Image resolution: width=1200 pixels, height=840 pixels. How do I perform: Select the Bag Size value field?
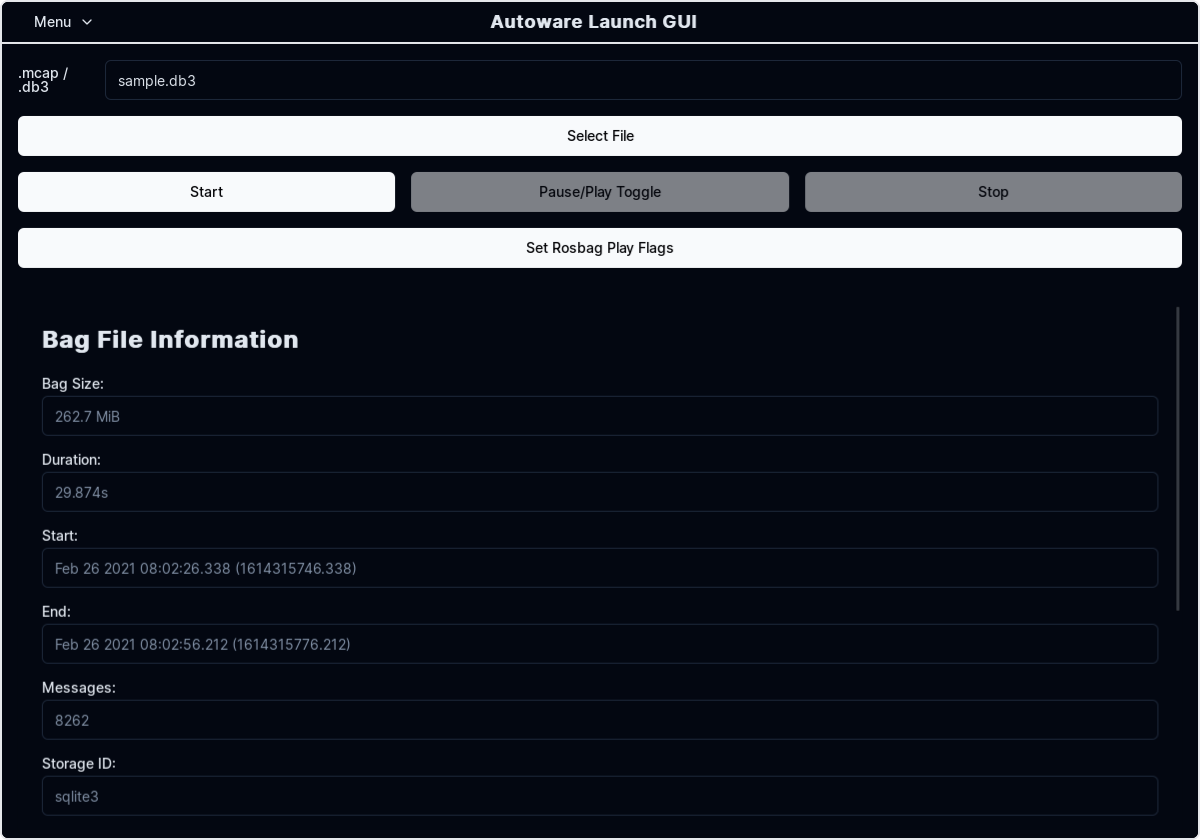click(600, 416)
